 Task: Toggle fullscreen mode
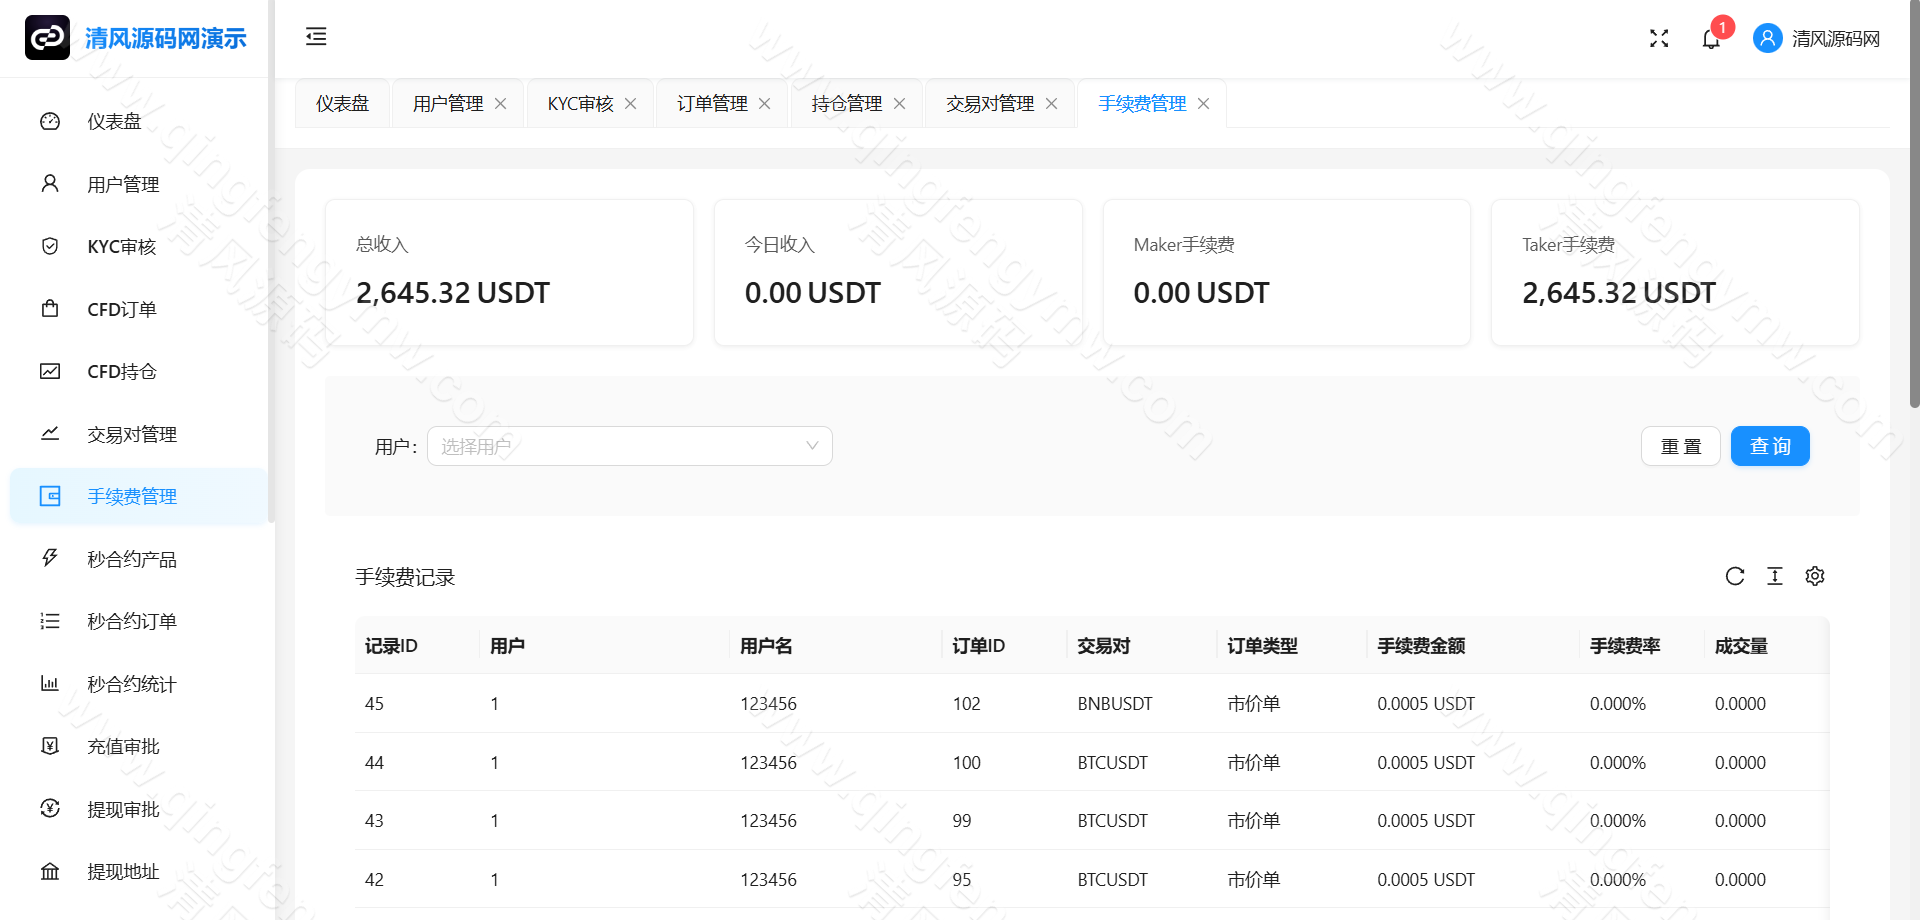coord(1659,38)
